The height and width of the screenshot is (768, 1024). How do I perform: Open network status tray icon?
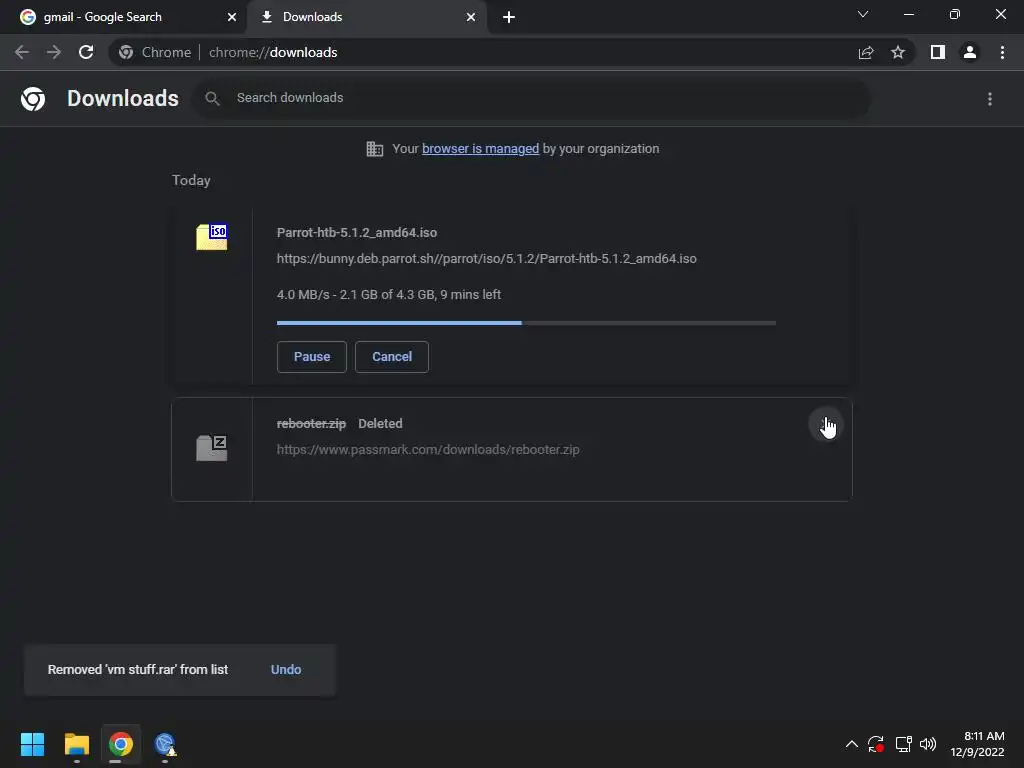(903, 744)
